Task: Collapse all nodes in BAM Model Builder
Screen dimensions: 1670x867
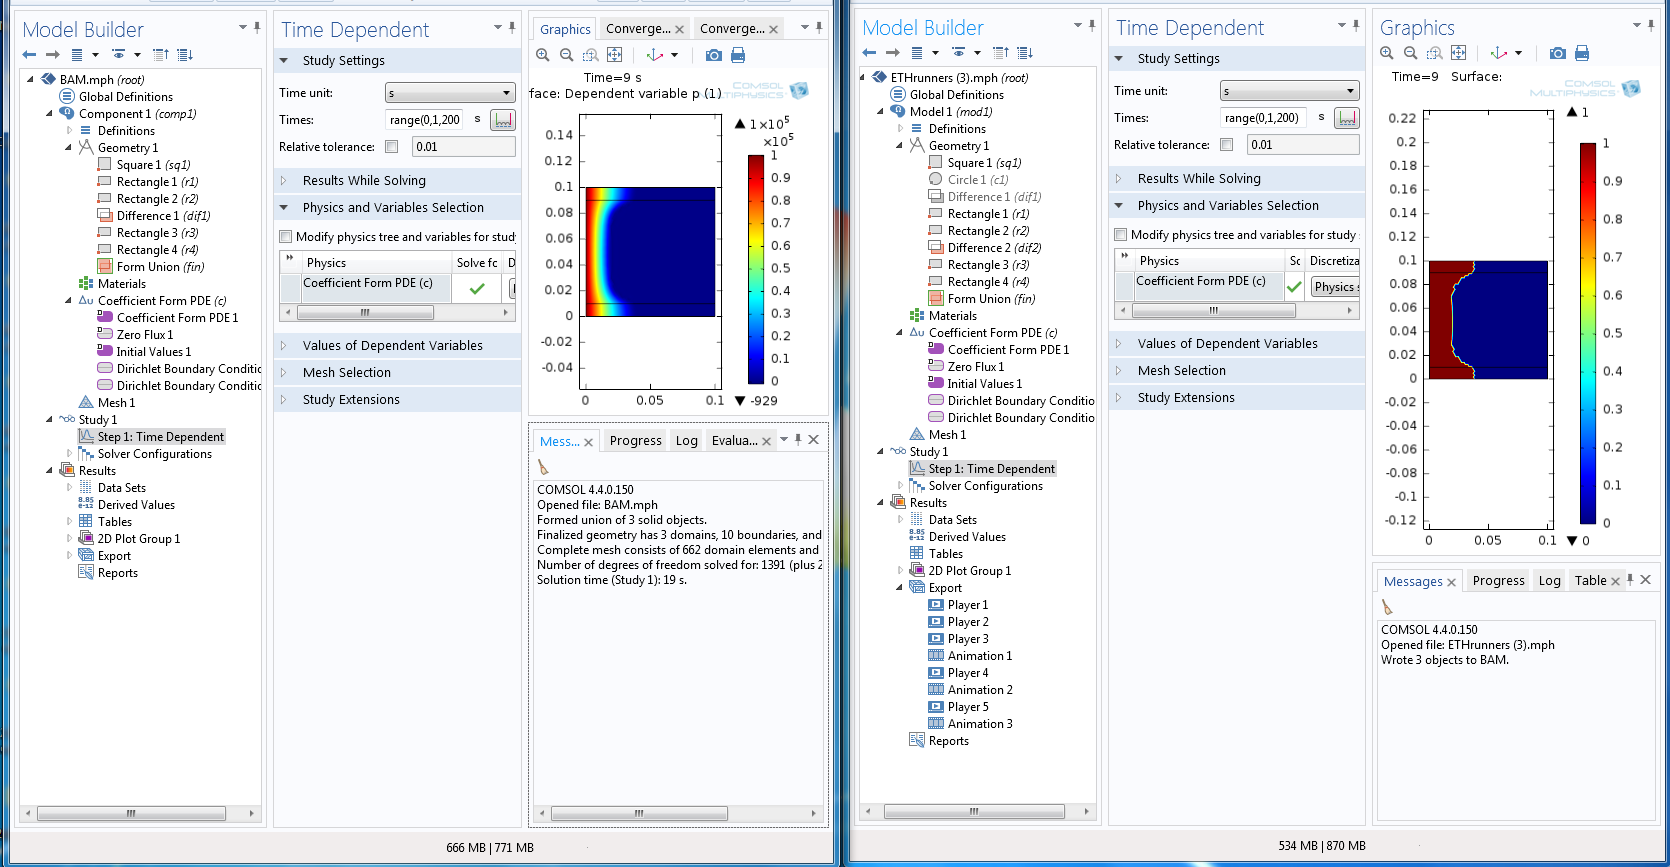Action: [160, 55]
